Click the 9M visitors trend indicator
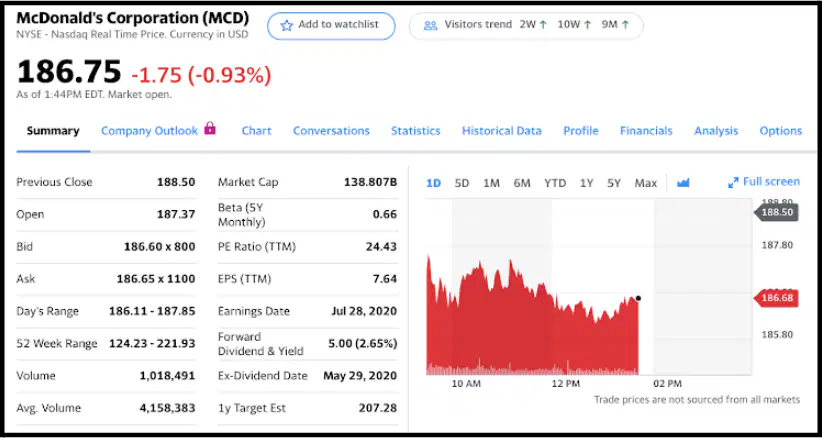This screenshot has height=438, width=822. pyautogui.click(x=615, y=25)
